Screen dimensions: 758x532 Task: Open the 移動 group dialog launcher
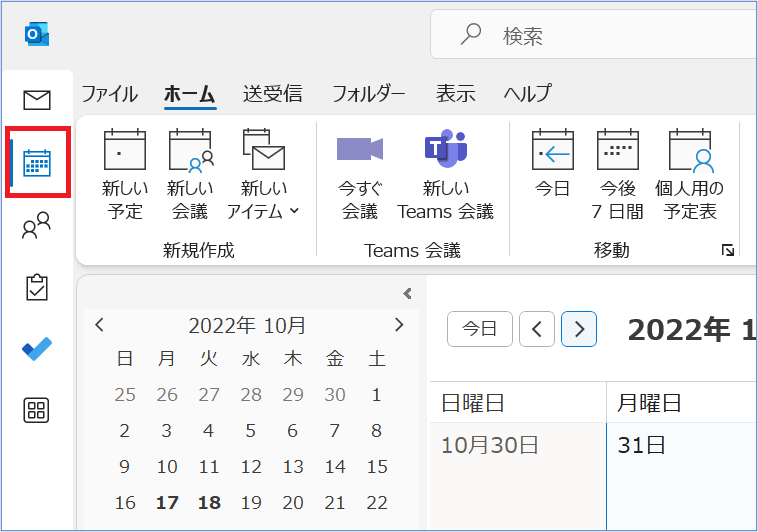(728, 251)
